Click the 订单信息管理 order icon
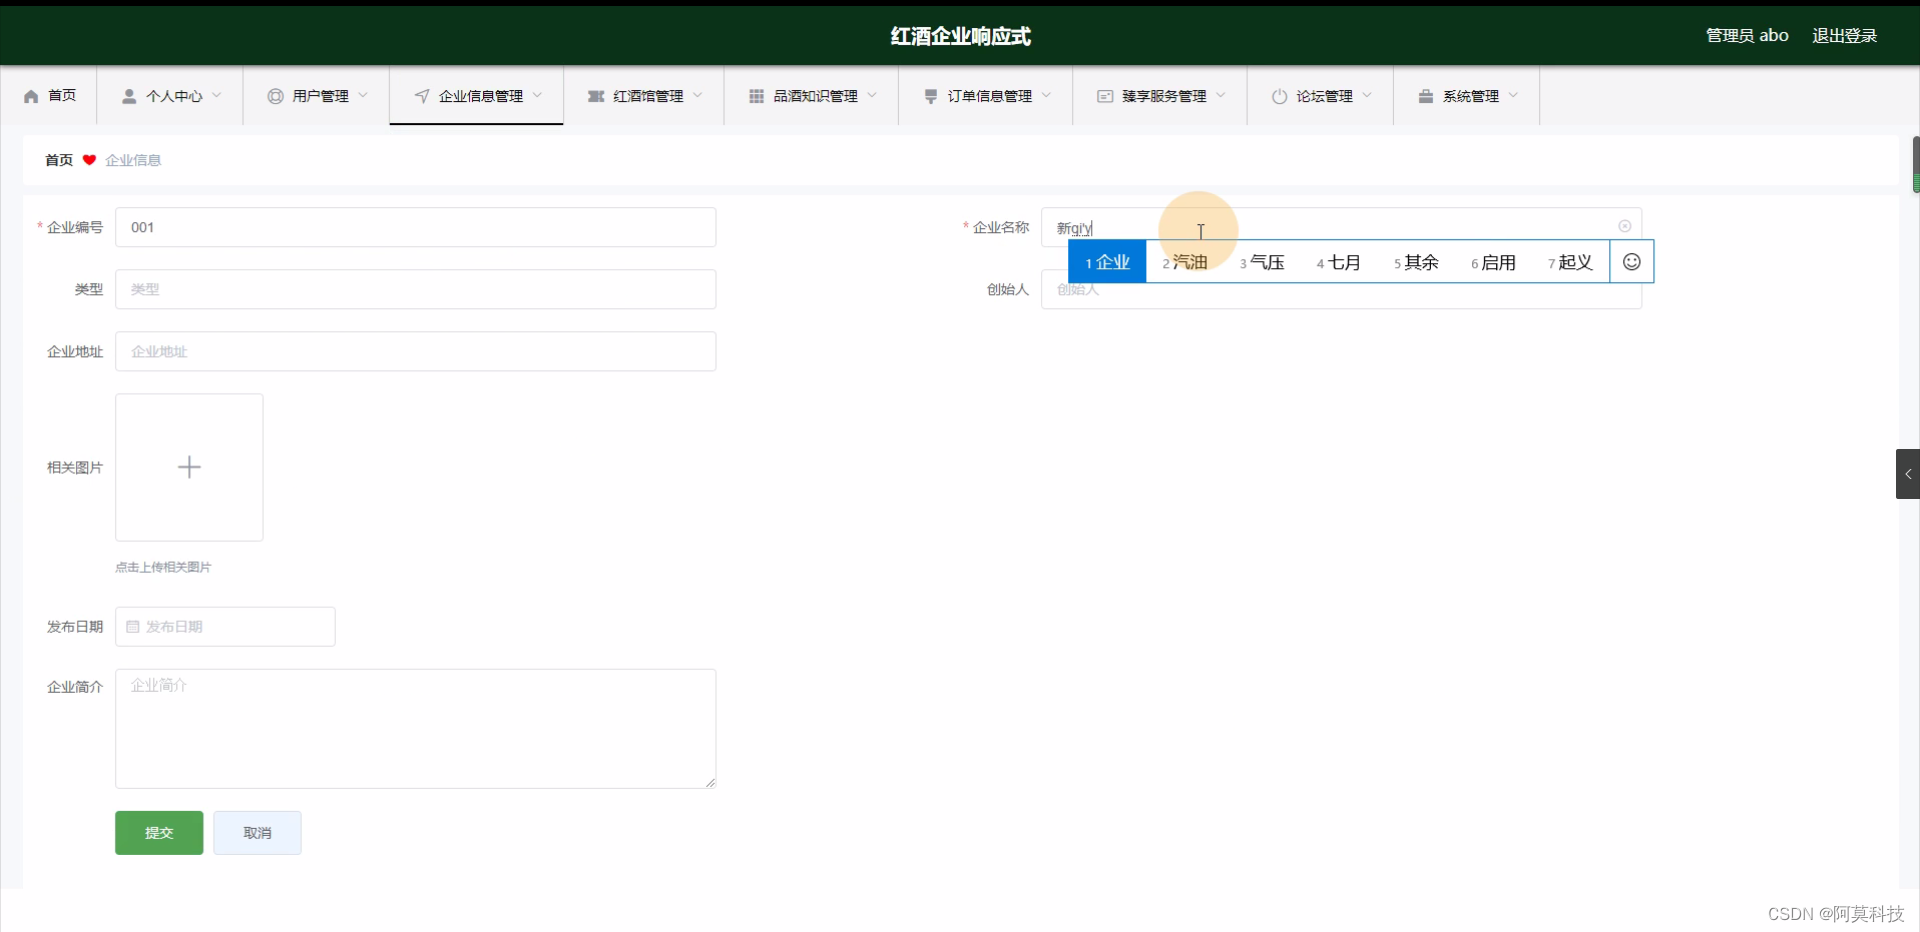This screenshot has width=1920, height=932. tap(930, 95)
